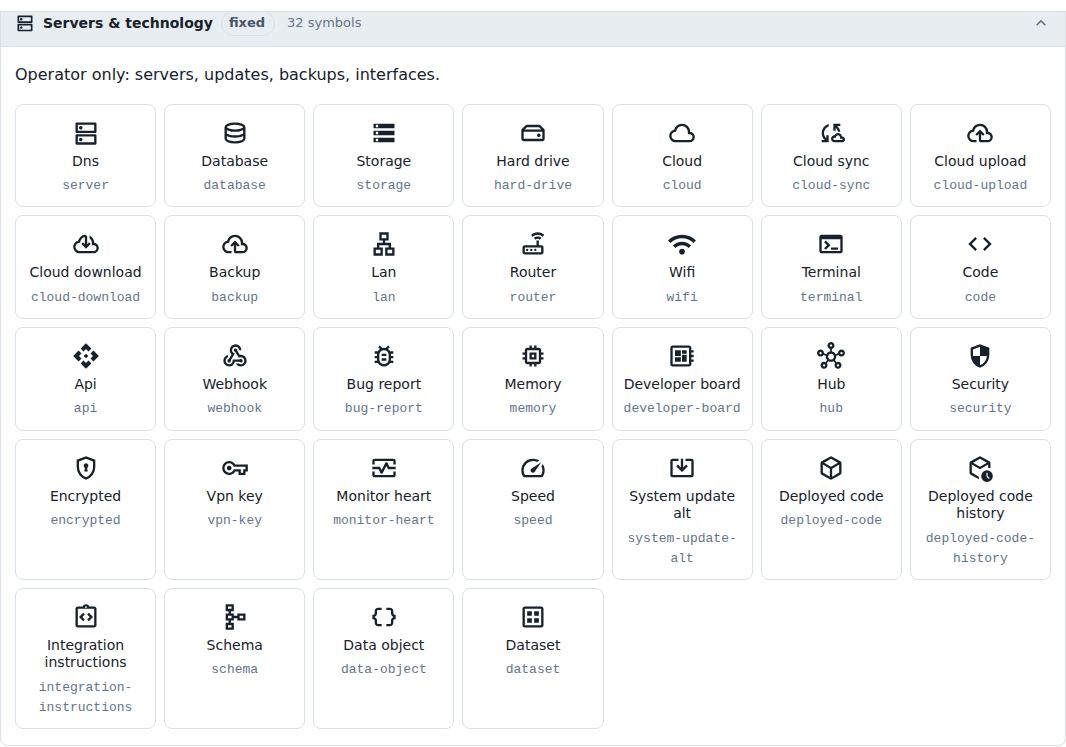Click the Servers & technology header title
The image size is (1066, 747).
pyautogui.click(x=128, y=23)
